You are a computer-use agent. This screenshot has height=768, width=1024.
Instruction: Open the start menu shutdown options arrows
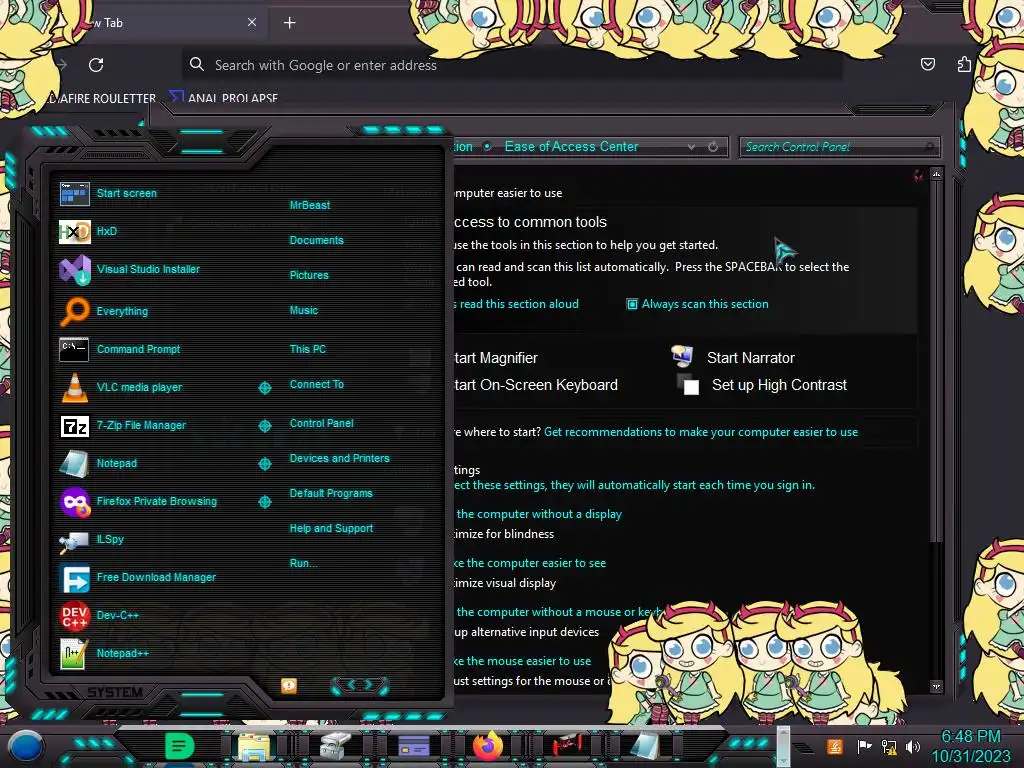(360, 685)
